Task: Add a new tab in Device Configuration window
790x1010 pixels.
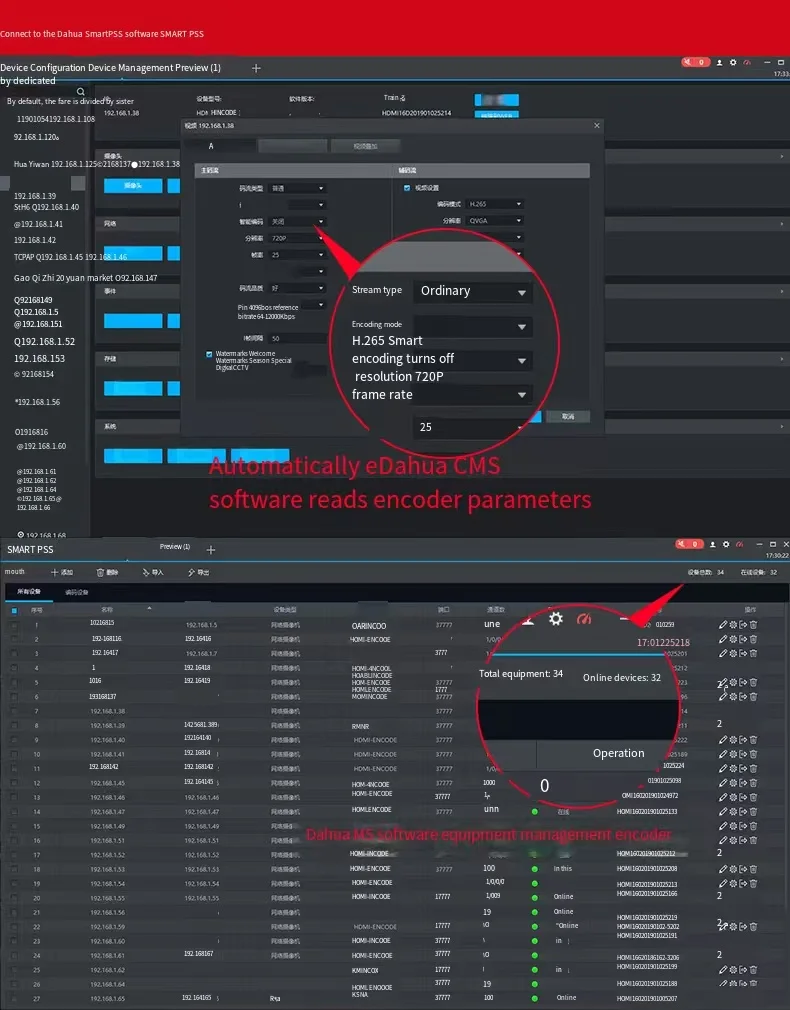Action: [256, 68]
